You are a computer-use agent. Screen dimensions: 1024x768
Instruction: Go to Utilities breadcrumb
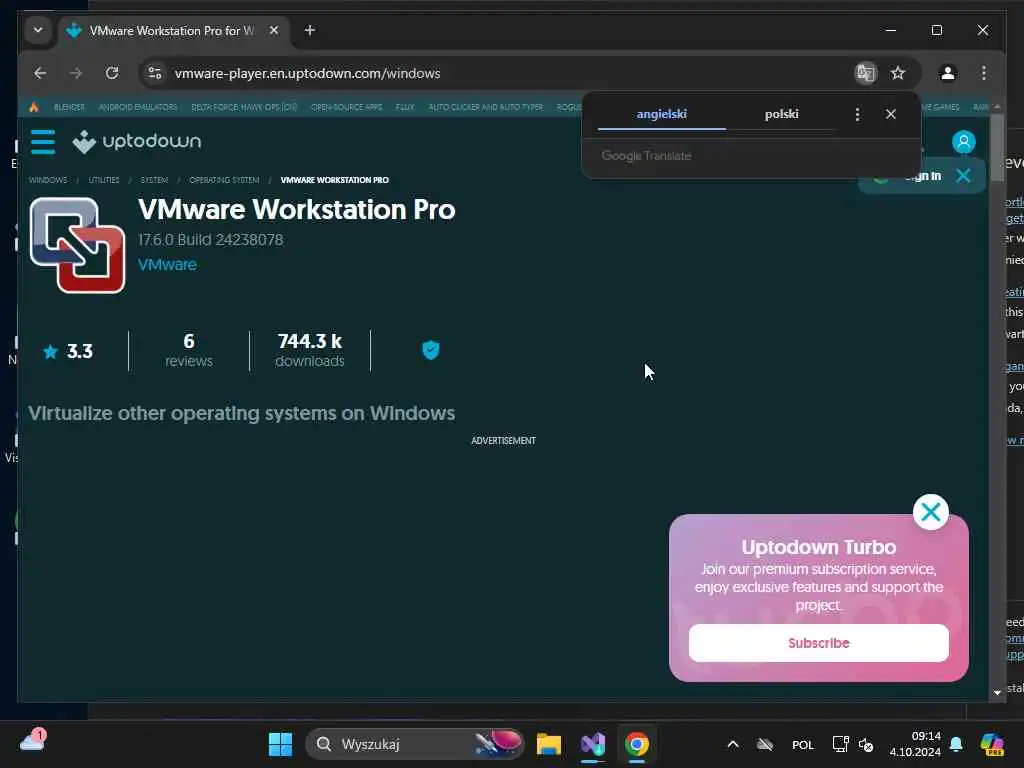tap(104, 180)
